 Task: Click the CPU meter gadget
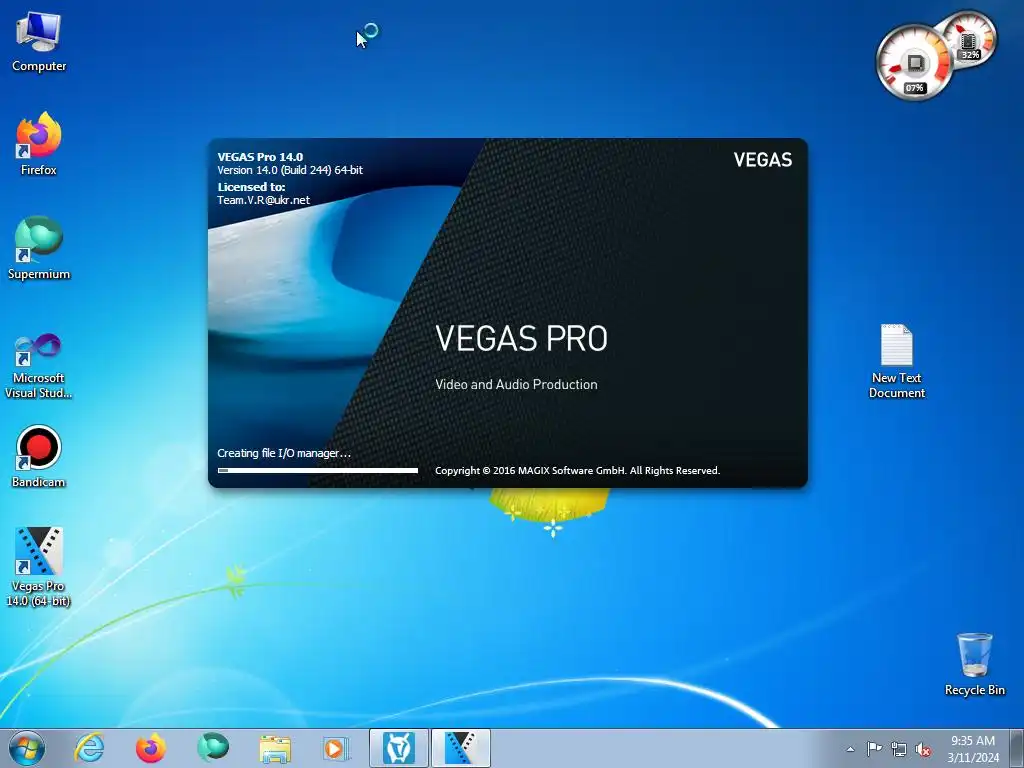point(914,63)
